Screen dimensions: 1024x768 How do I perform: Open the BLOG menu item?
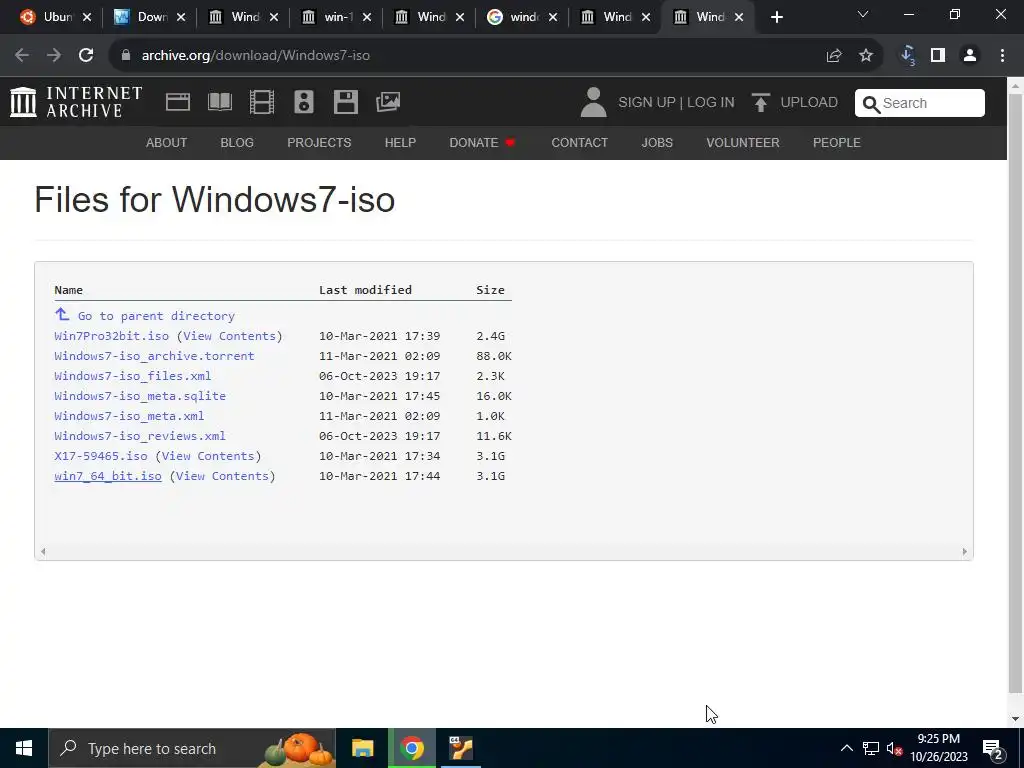pos(237,142)
